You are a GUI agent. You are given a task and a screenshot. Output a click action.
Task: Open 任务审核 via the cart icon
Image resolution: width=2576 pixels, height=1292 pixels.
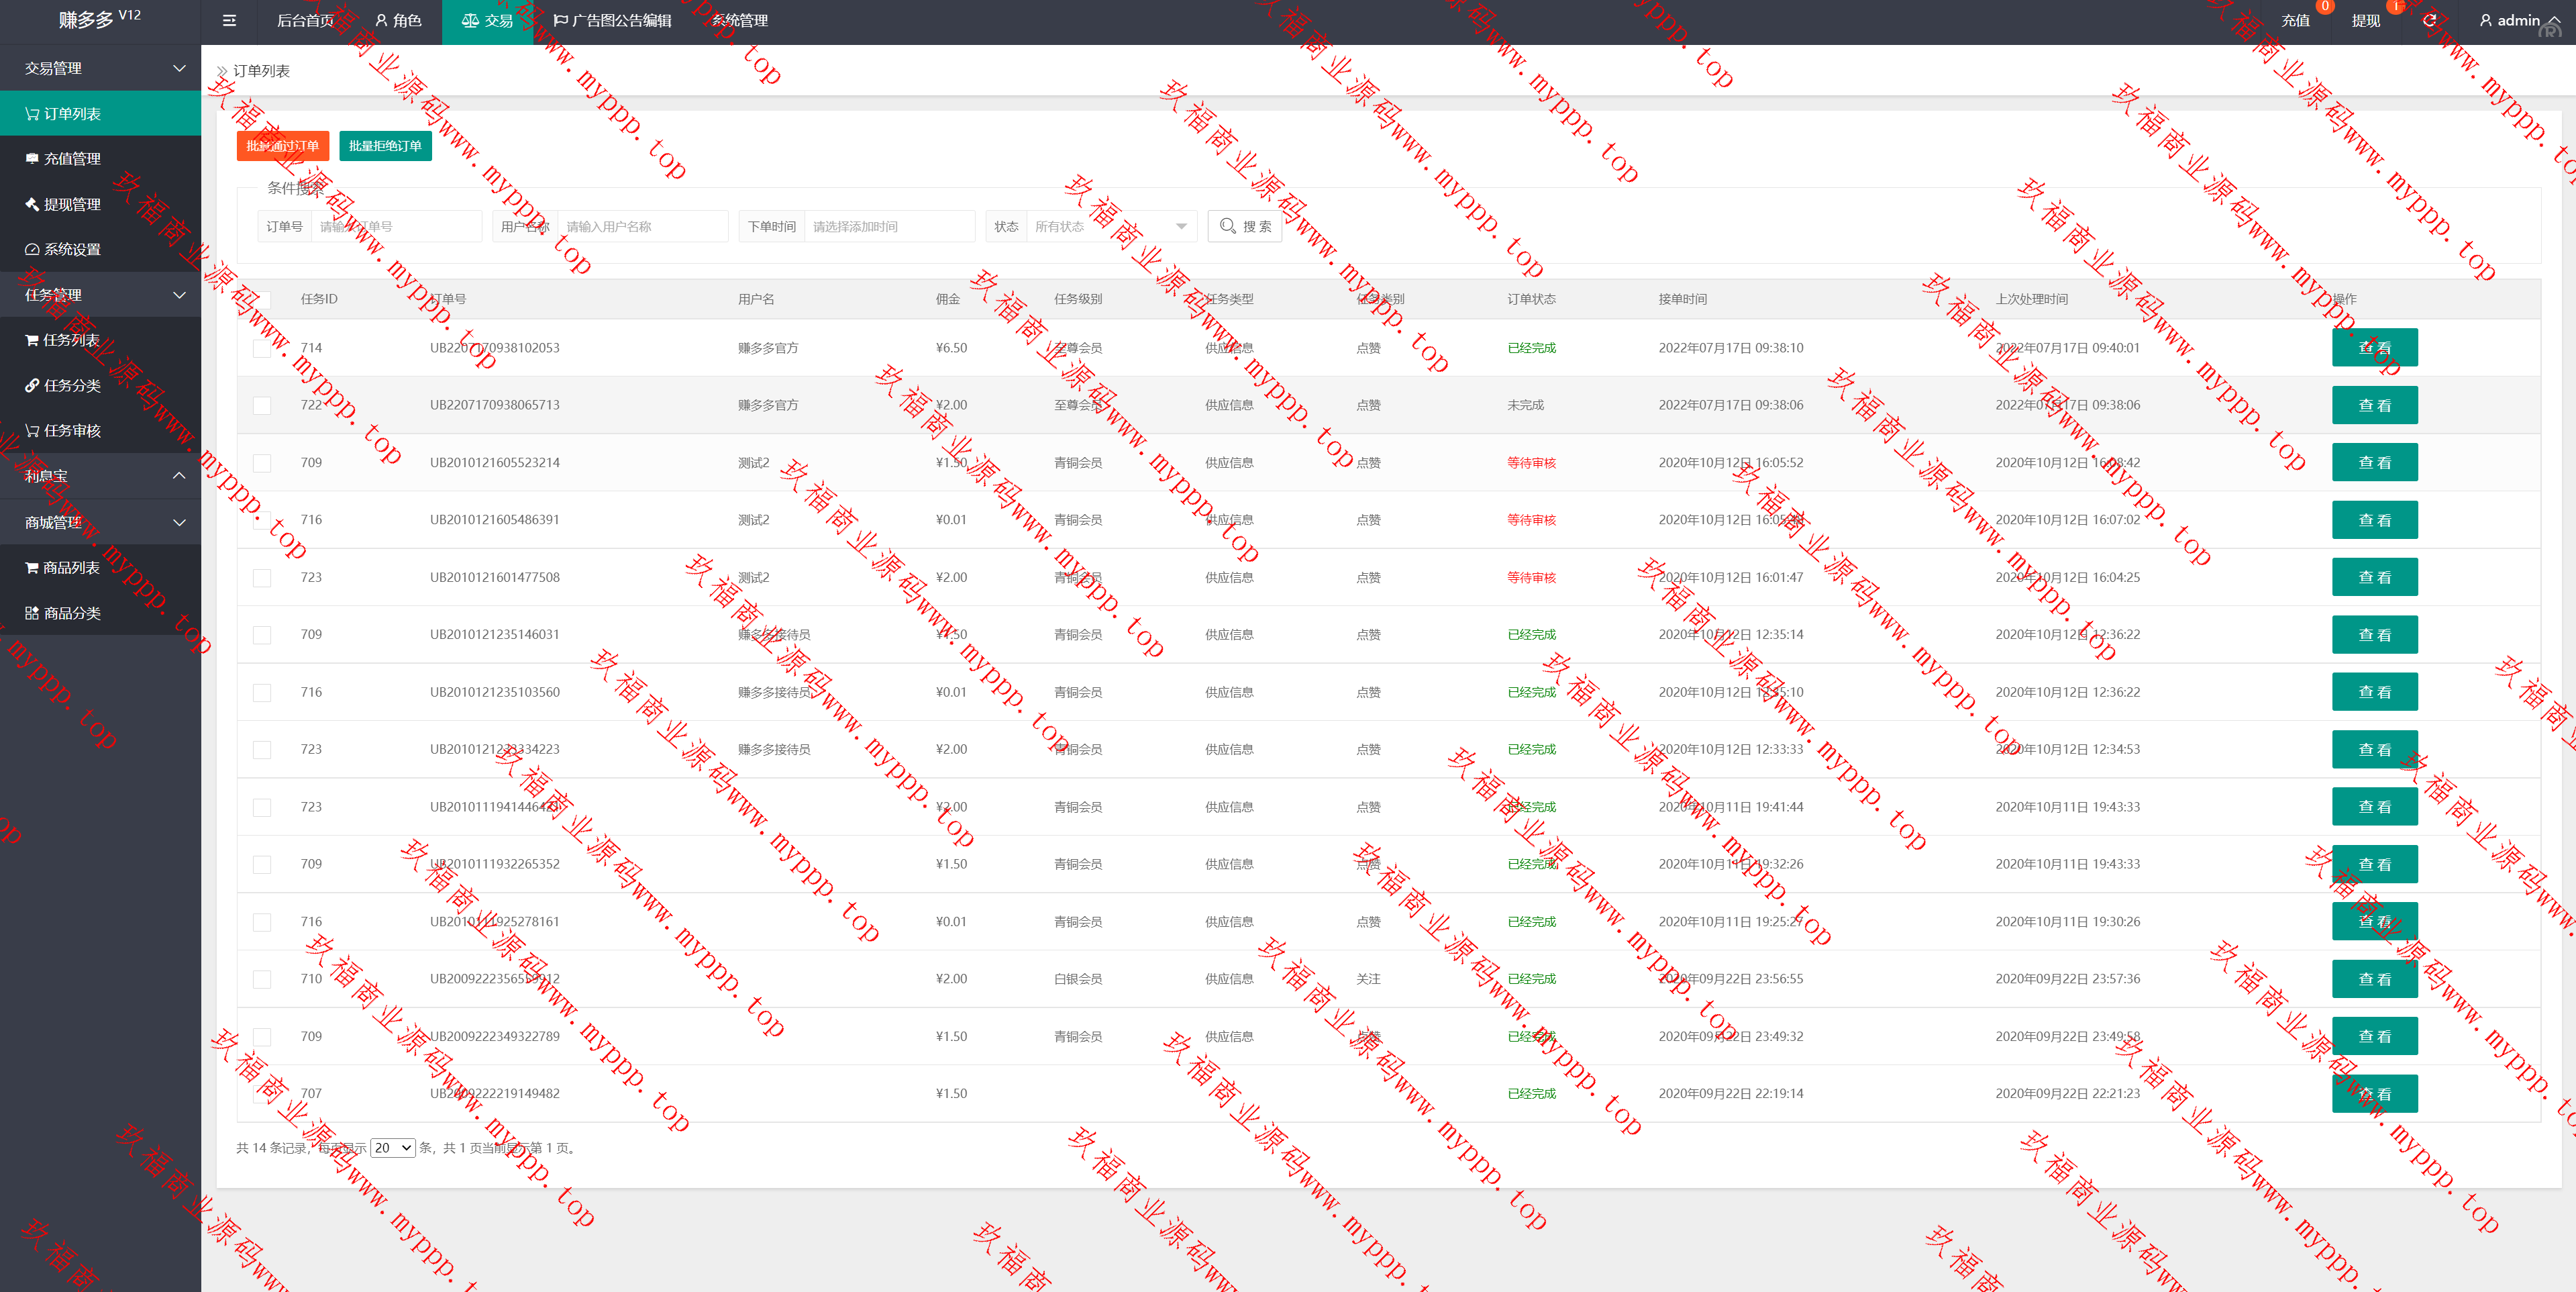[32, 431]
